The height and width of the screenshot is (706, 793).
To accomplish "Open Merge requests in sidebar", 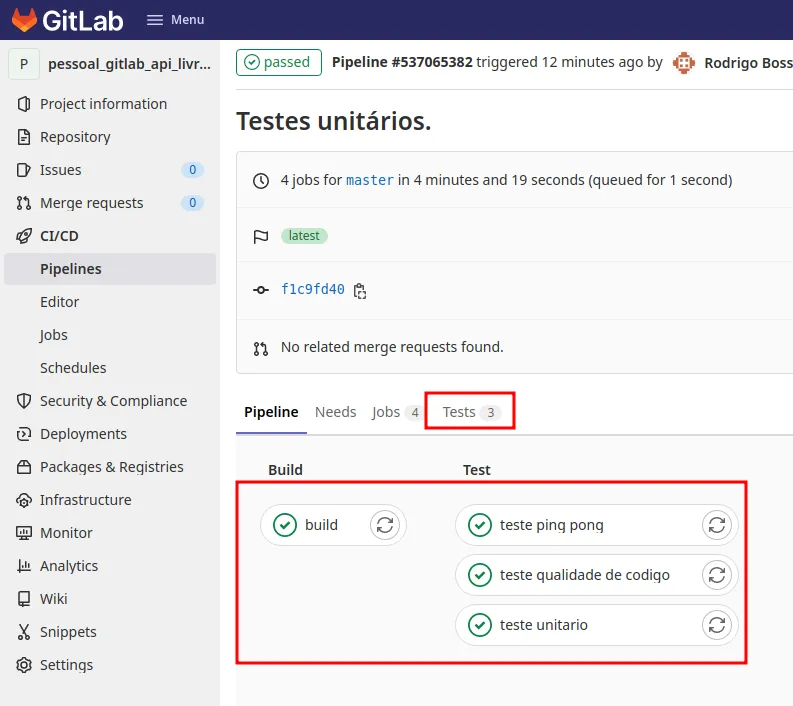I will pyautogui.click(x=92, y=203).
